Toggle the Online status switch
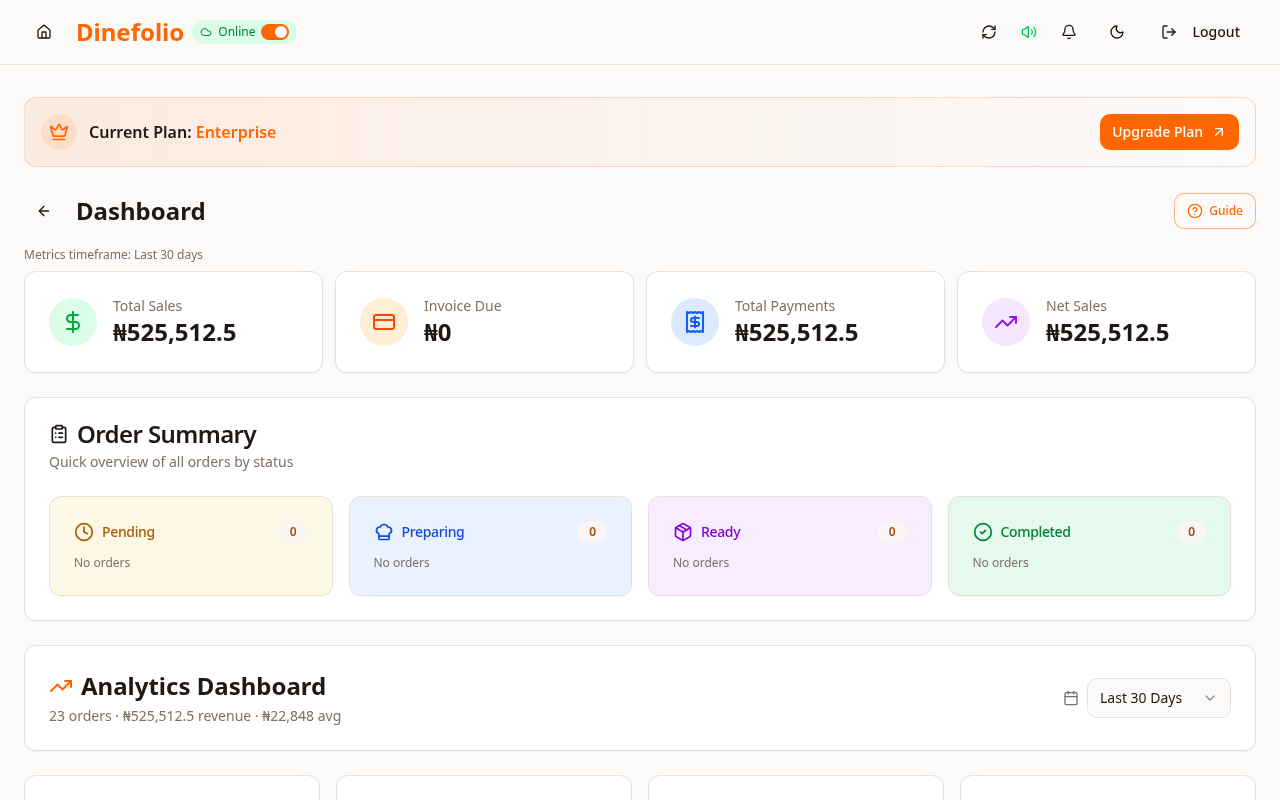This screenshot has height=800, width=1280. (x=275, y=32)
